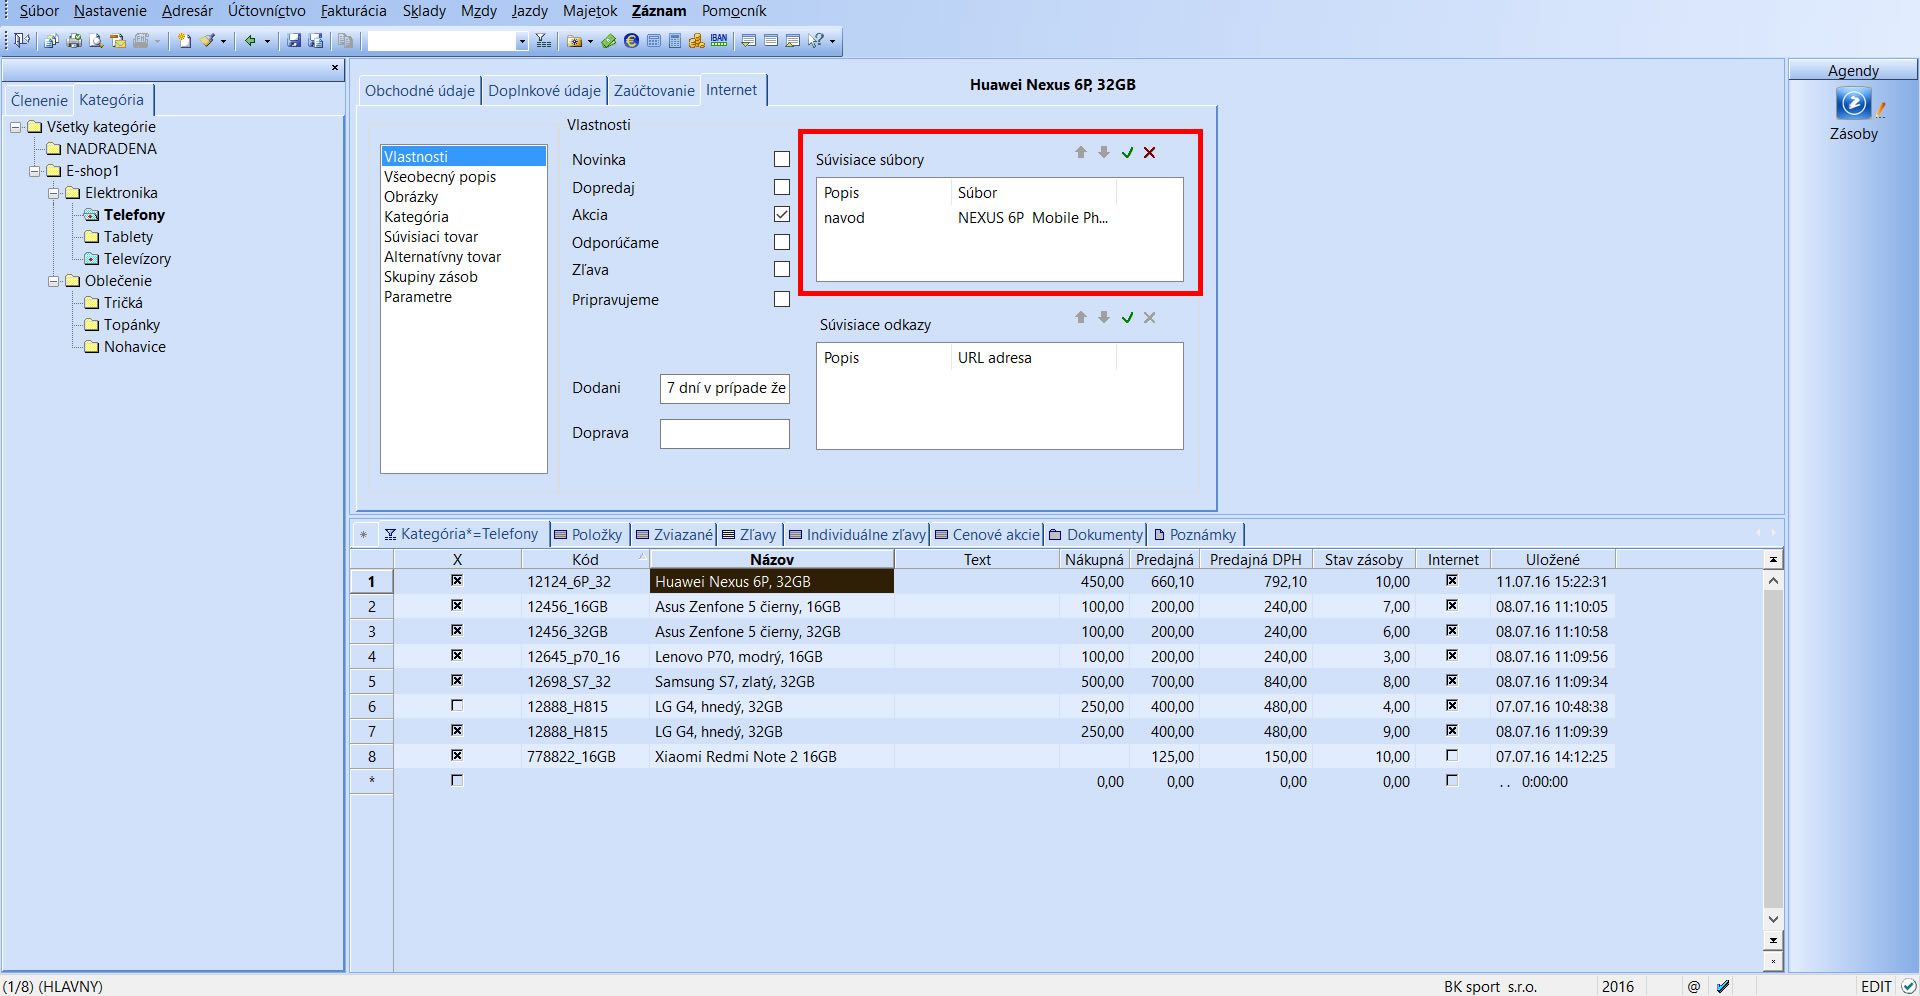Click scrollbar down arrow in table
The height and width of the screenshot is (996, 1920).
1773,919
